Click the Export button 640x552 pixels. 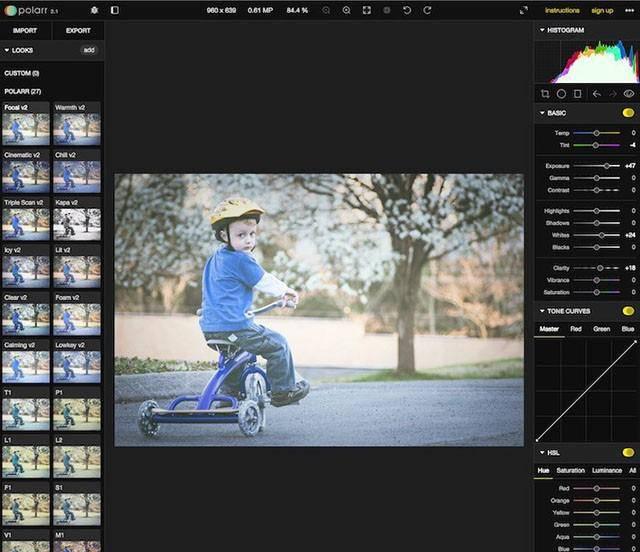[78, 31]
